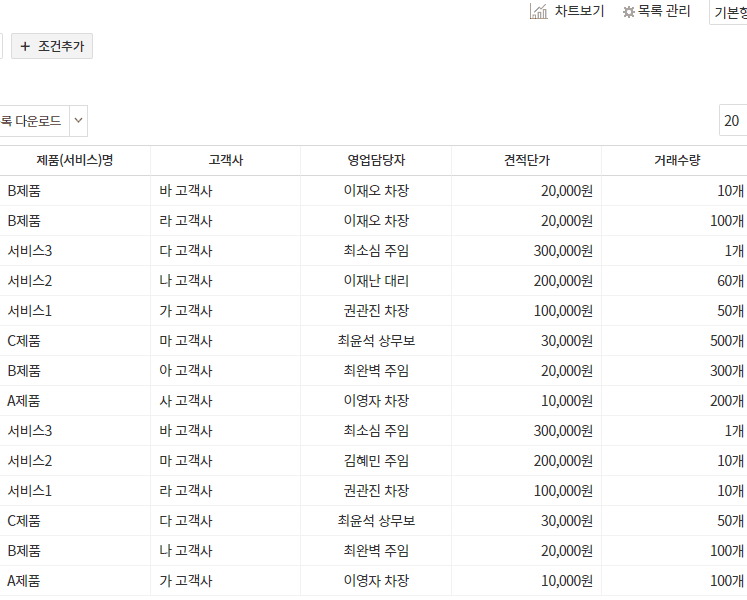Select the row with 최윤석 상무보 and 마 고객사
Viewport: 747px width, 600px height.
click(x=376, y=341)
